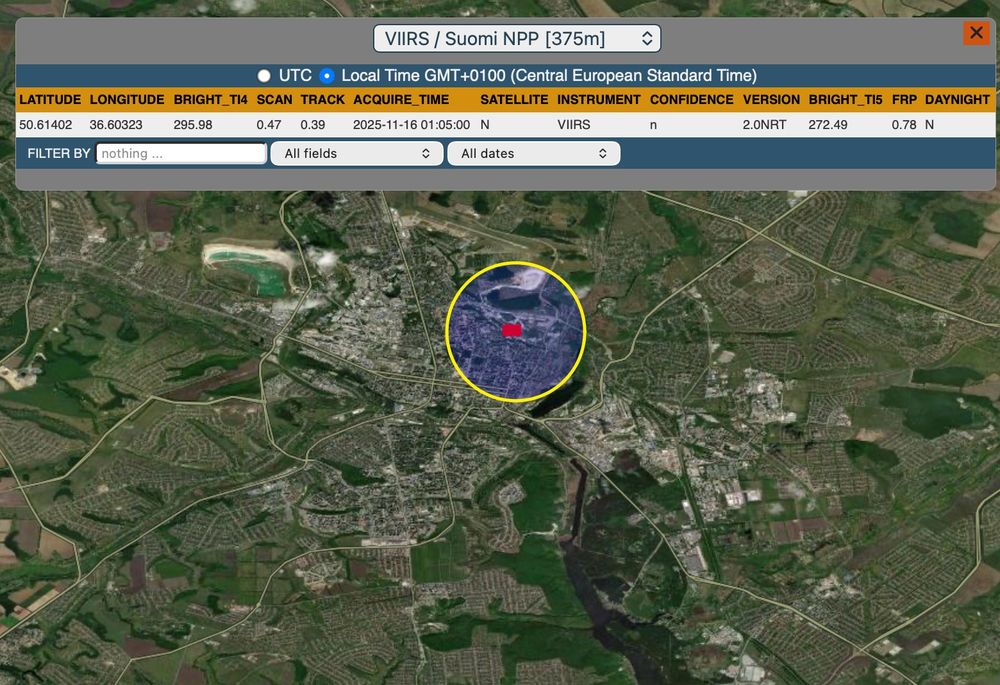Sort by INSTRUMENT column header
1000x685 pixels.
598,99
